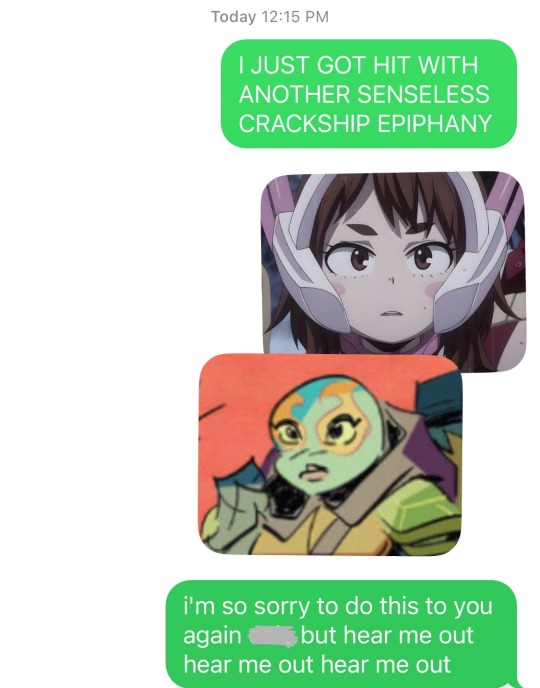The image size is (540, 688).
Task: Click the '12:15 PM' time text
Action: [295, 17]
